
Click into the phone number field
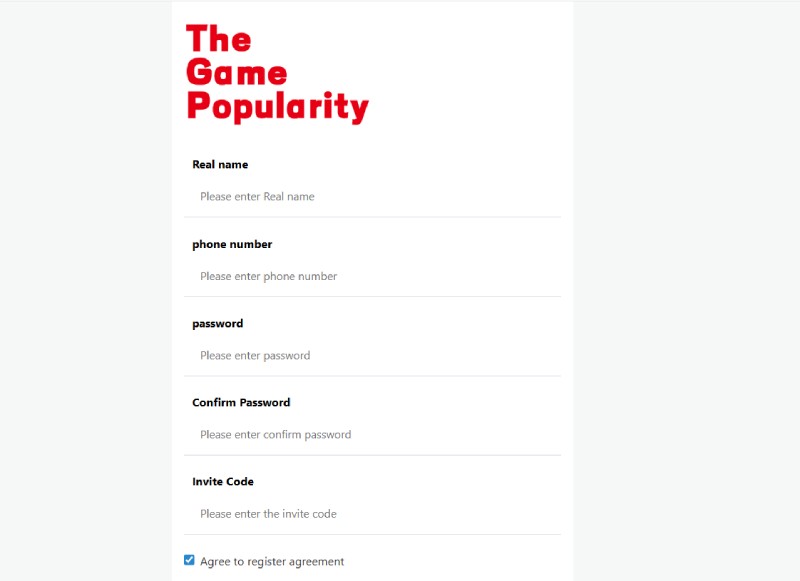click(x=372, y=276)
